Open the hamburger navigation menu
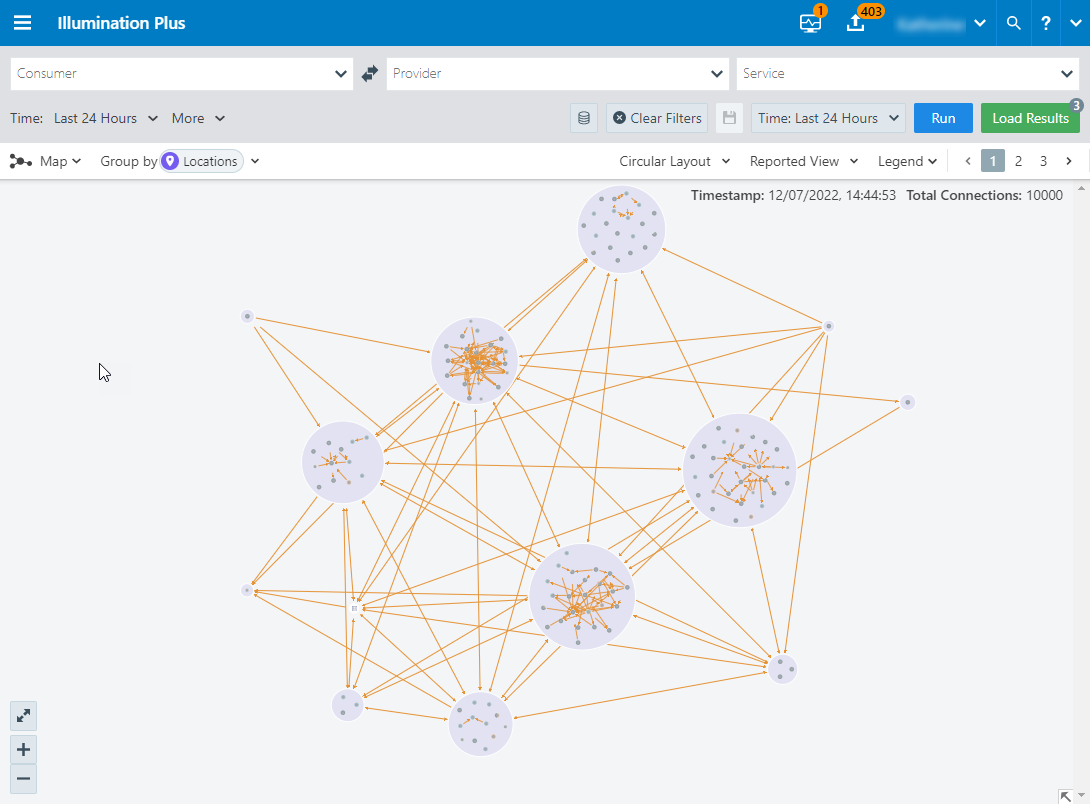This screenshot has height=804, width=1090. [x=22, y=22]
